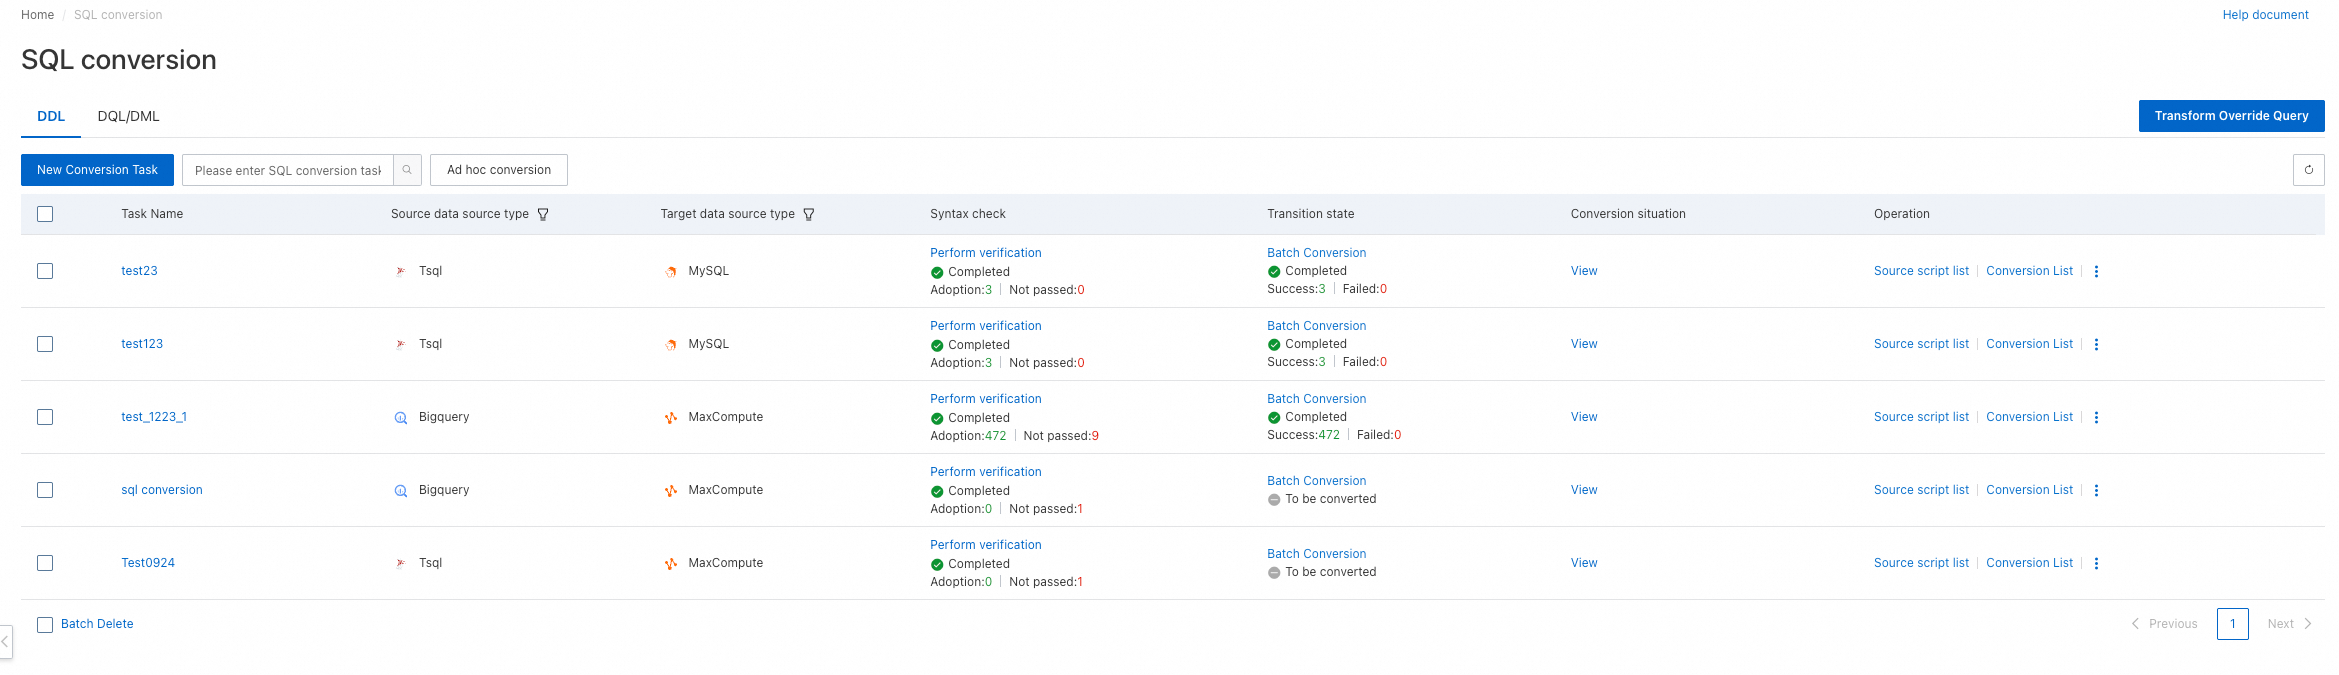Open Conversion List for Test0924
The width and height of the screenshot is (2339, 675).
click(2029, 563)
